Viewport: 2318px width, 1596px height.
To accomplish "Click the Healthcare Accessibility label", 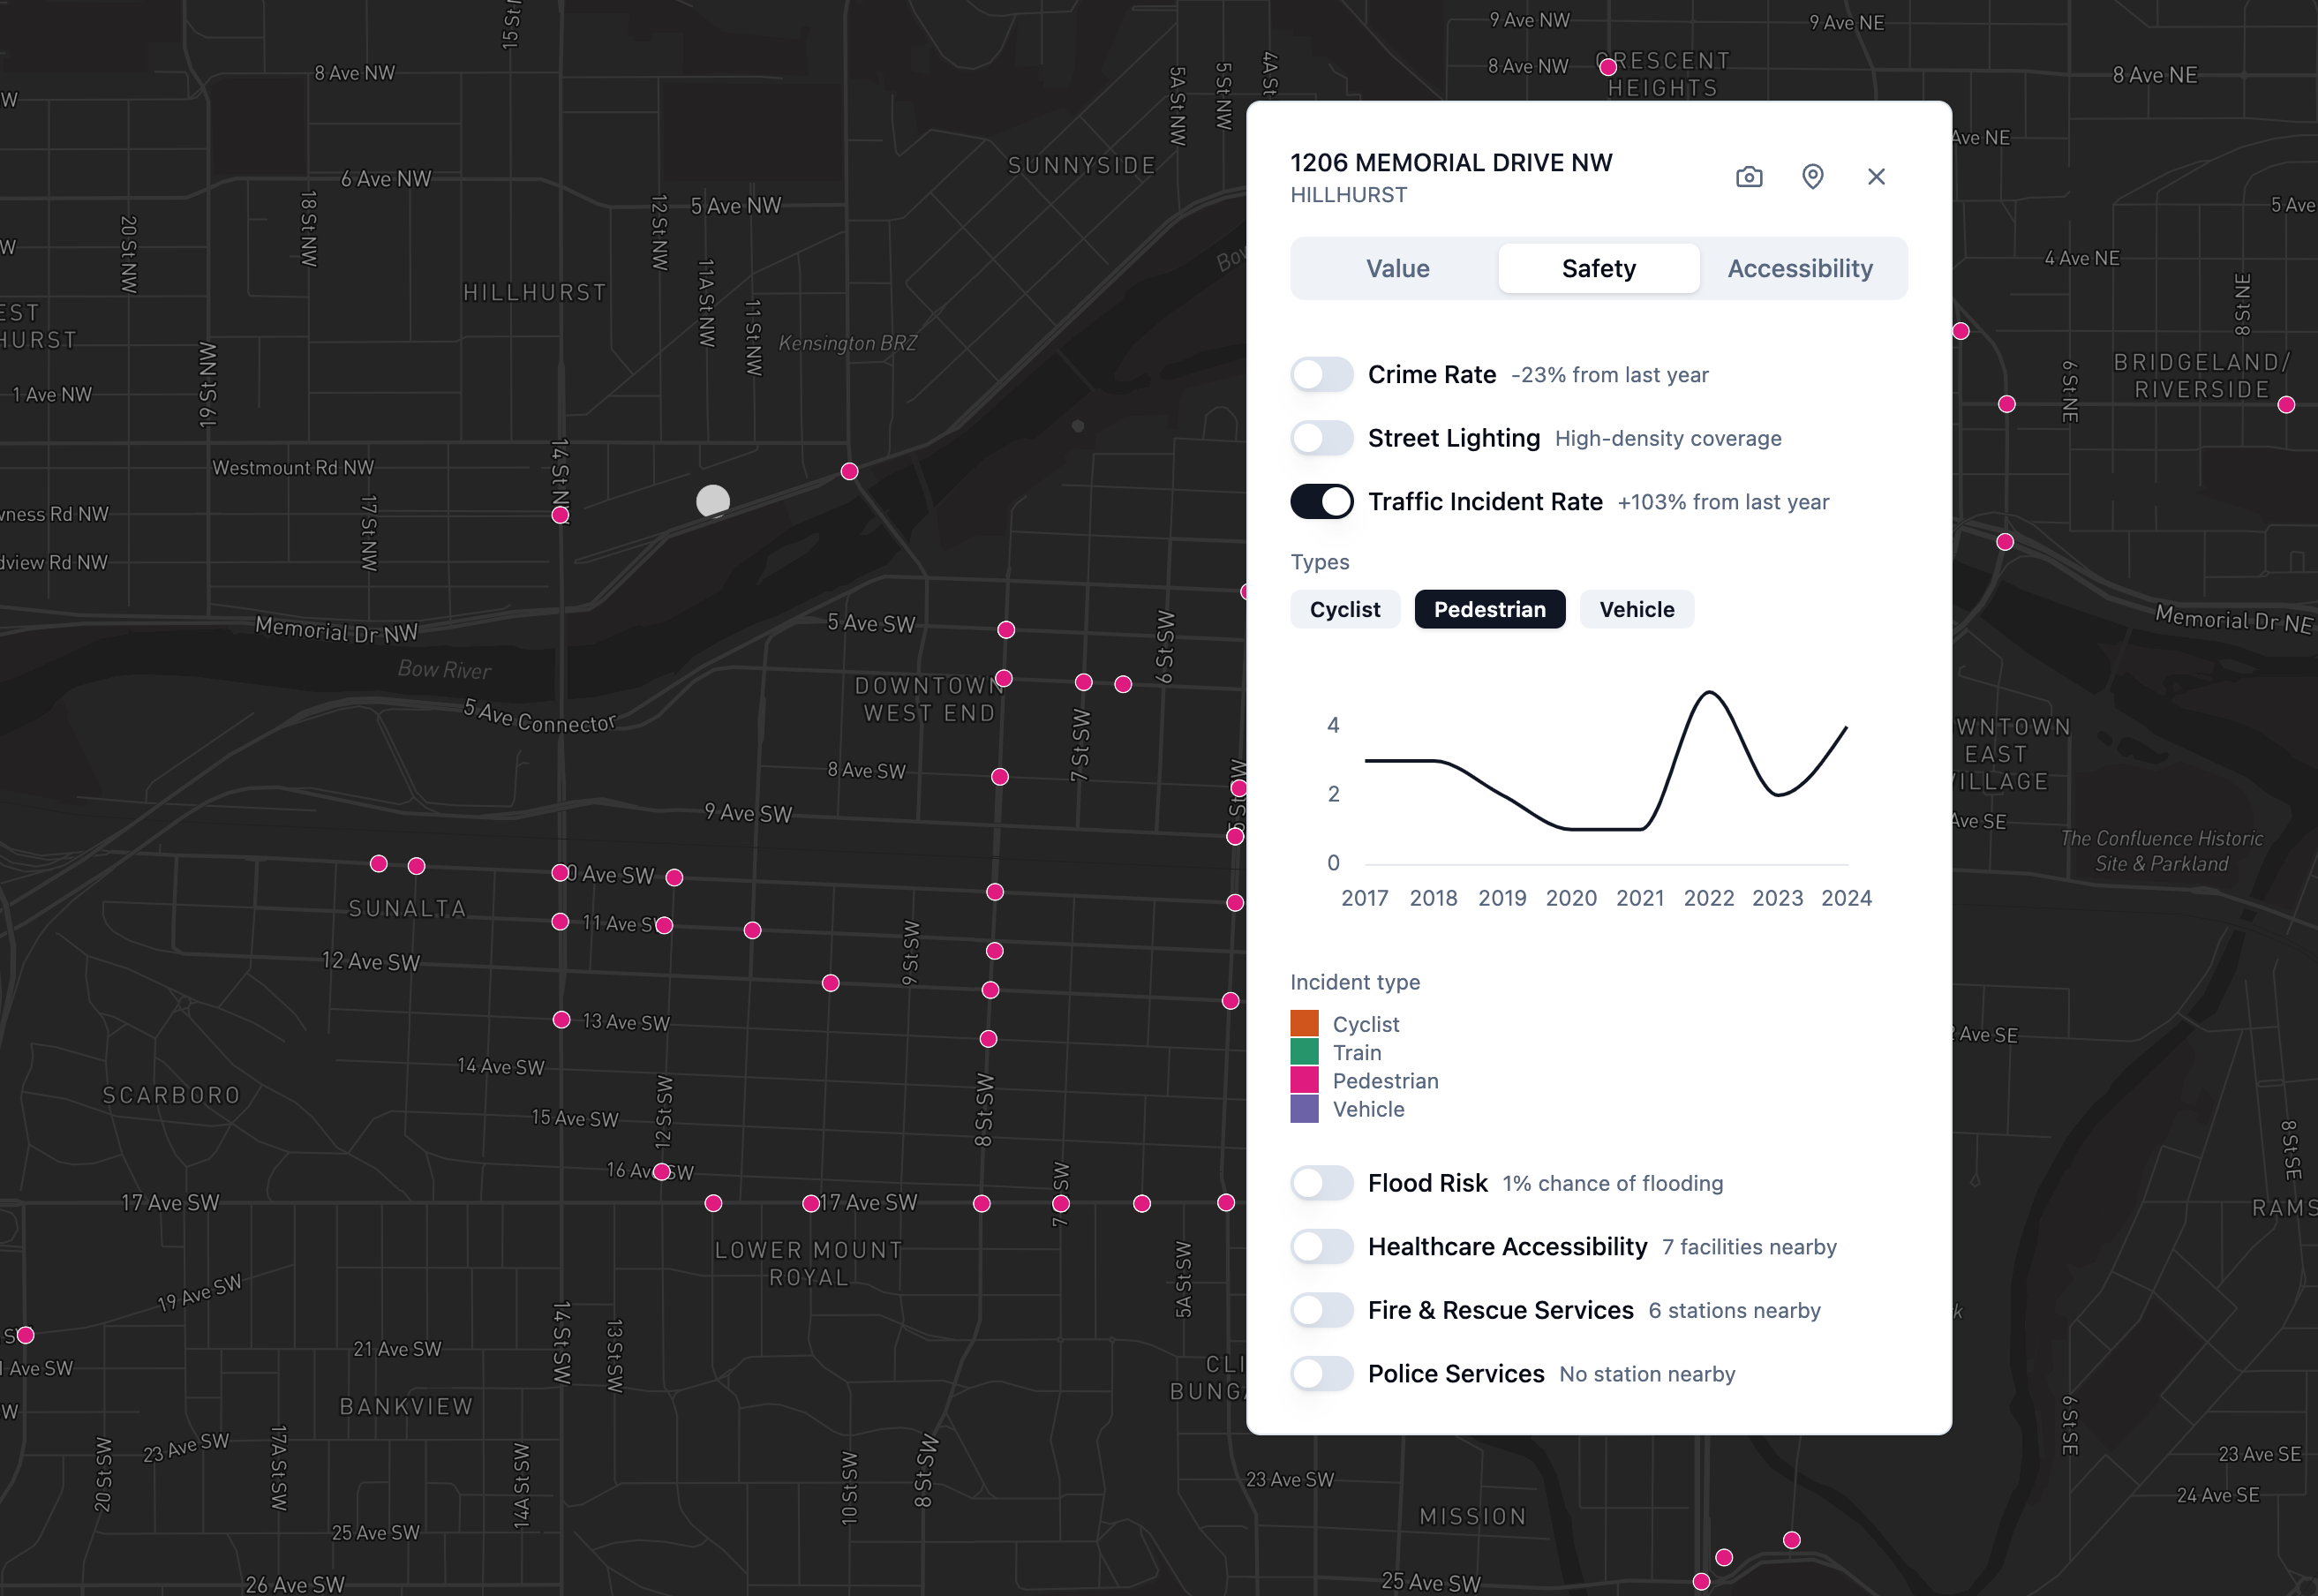I will 1508,1247.
